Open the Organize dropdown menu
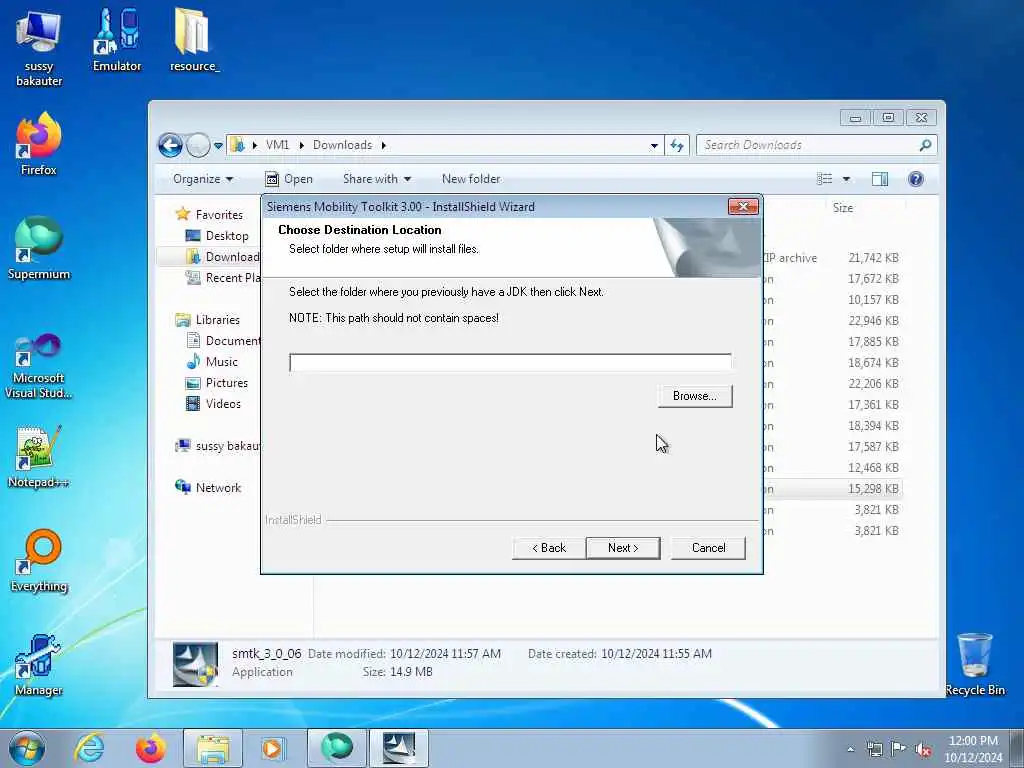This screenshot has height=768, width=1024. point(202,179)
